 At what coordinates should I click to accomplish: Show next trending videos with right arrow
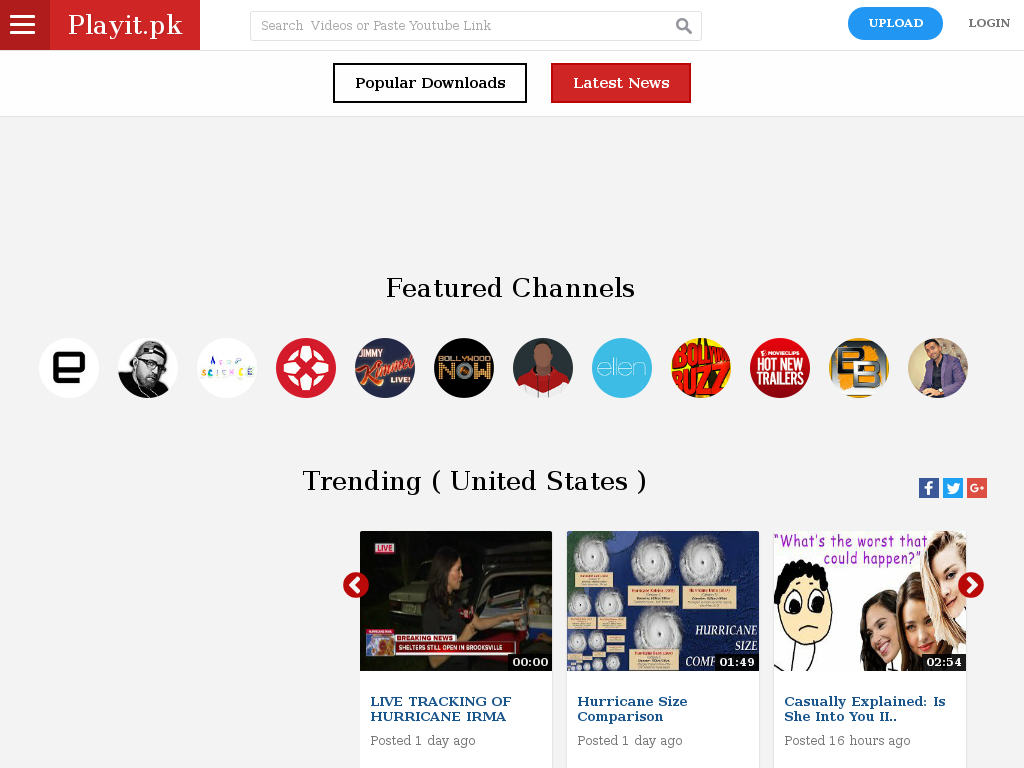click(971, 585)
